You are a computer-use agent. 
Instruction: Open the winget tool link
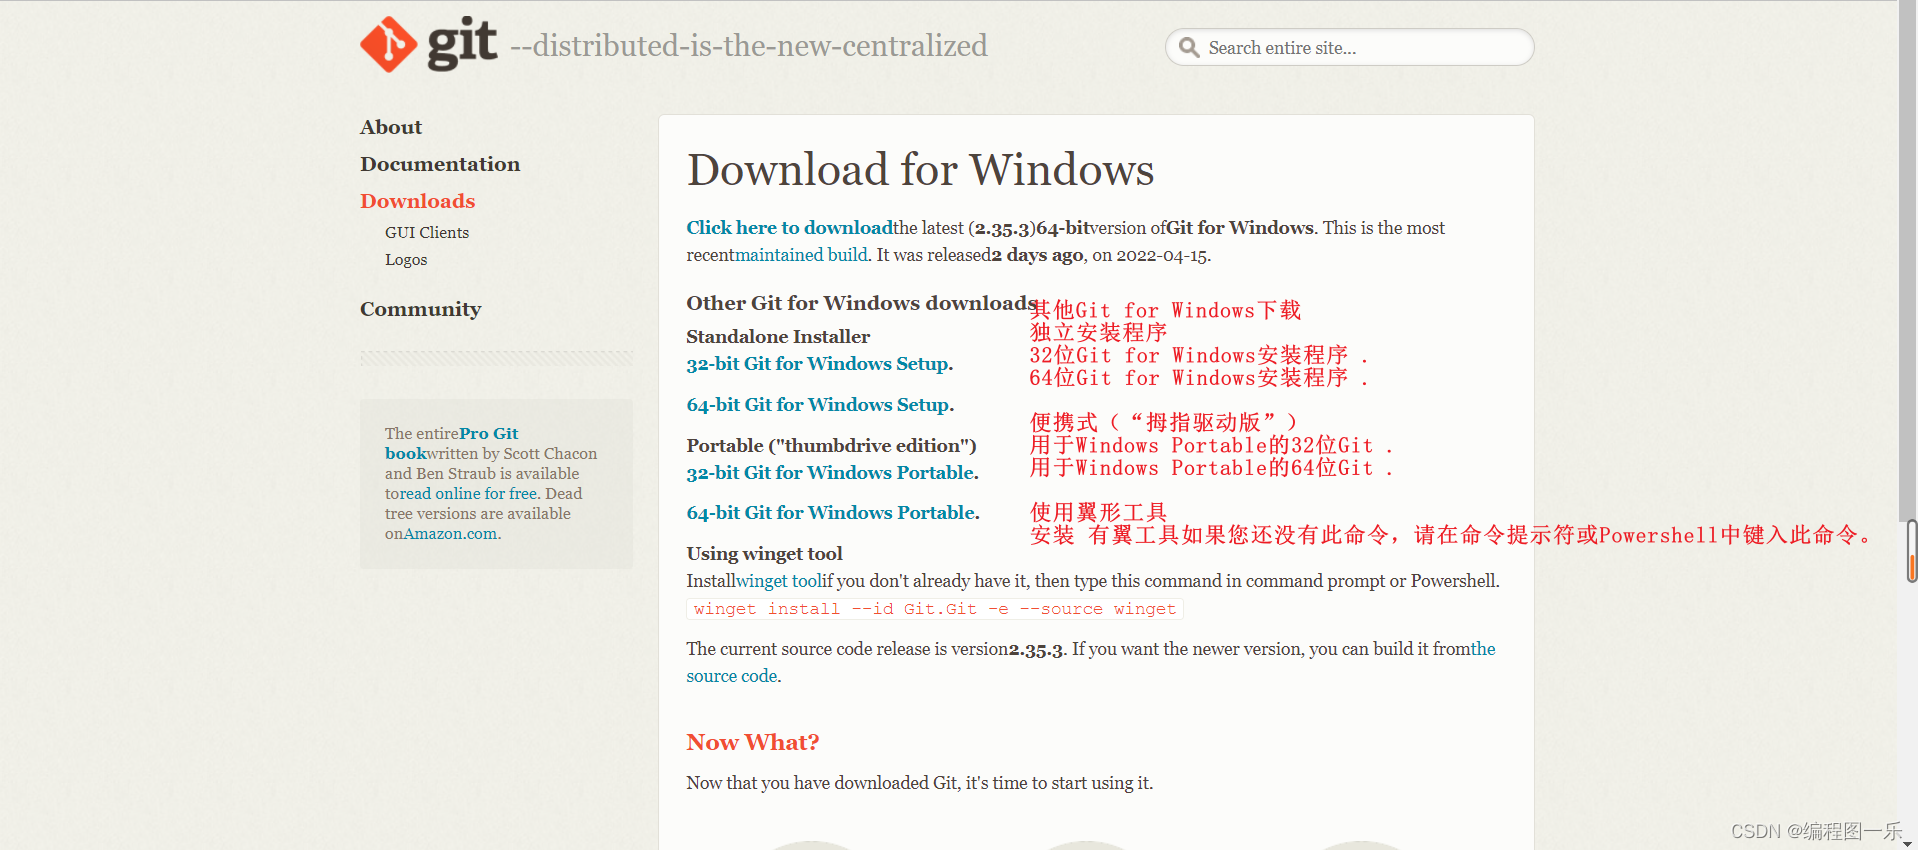[777, 581]
